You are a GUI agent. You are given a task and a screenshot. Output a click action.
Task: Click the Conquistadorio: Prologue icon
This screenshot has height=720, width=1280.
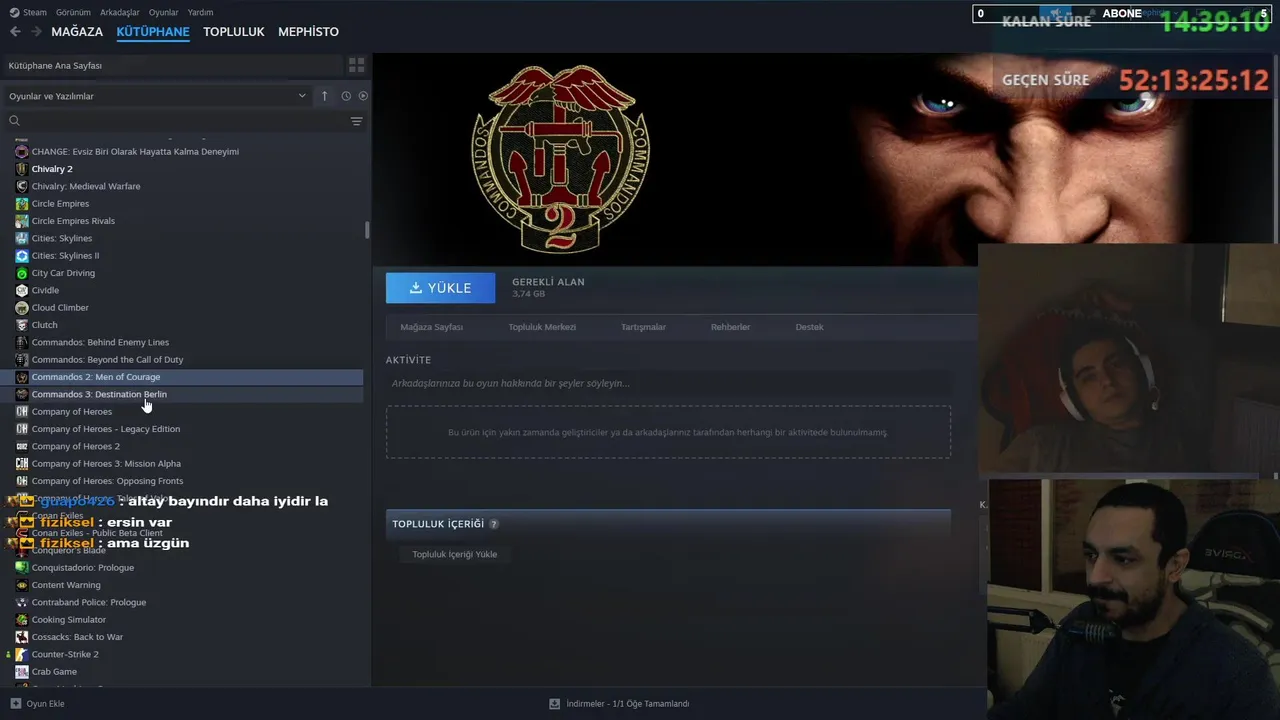tap(22, 568)
